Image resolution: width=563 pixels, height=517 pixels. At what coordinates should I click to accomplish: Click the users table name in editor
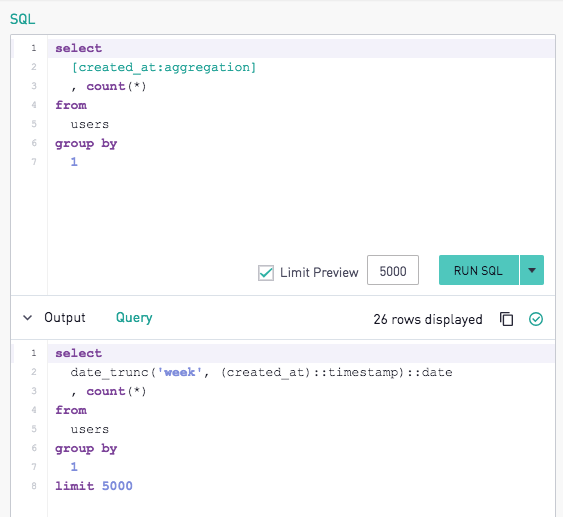click(90, 125)
